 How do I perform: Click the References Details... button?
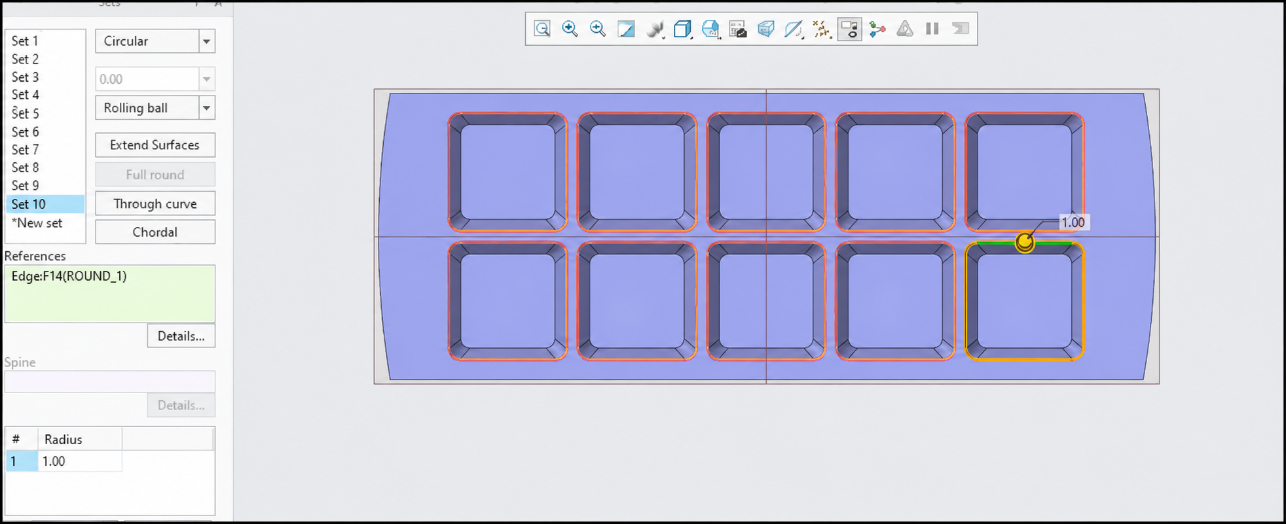(x=181, y=336)
